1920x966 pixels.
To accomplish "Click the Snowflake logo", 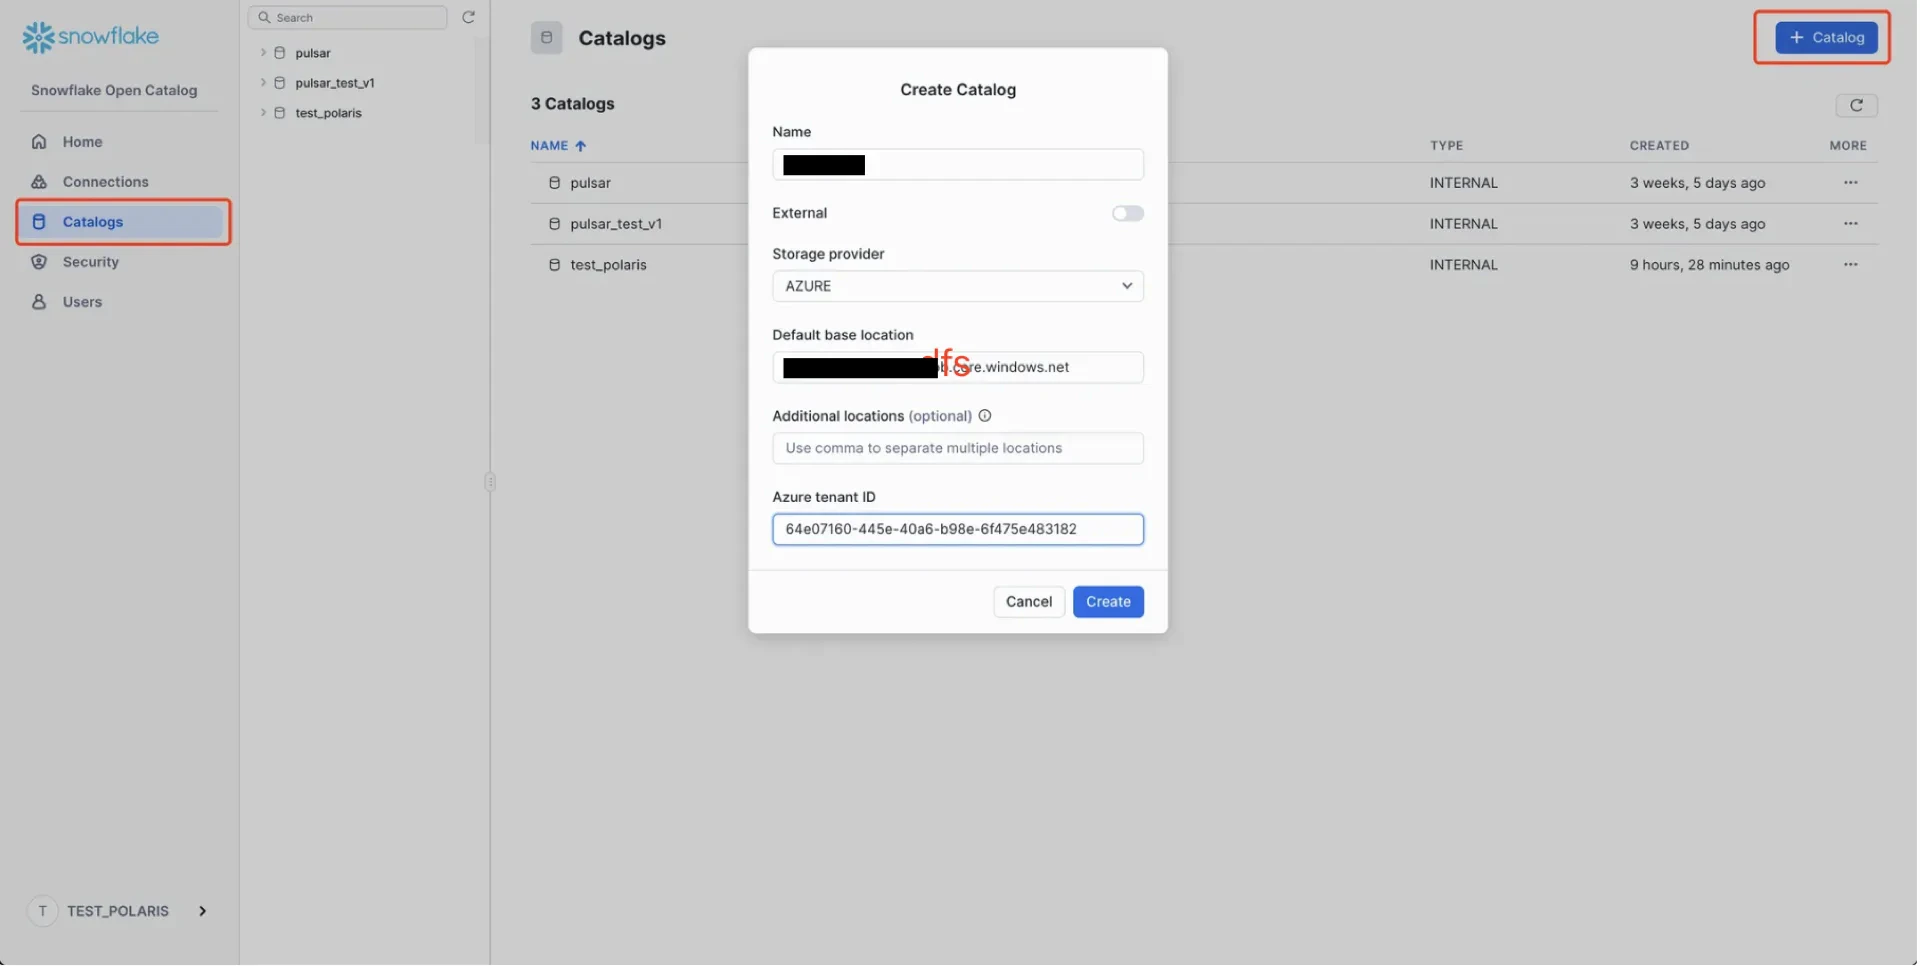I will click(x=91, y=37).
